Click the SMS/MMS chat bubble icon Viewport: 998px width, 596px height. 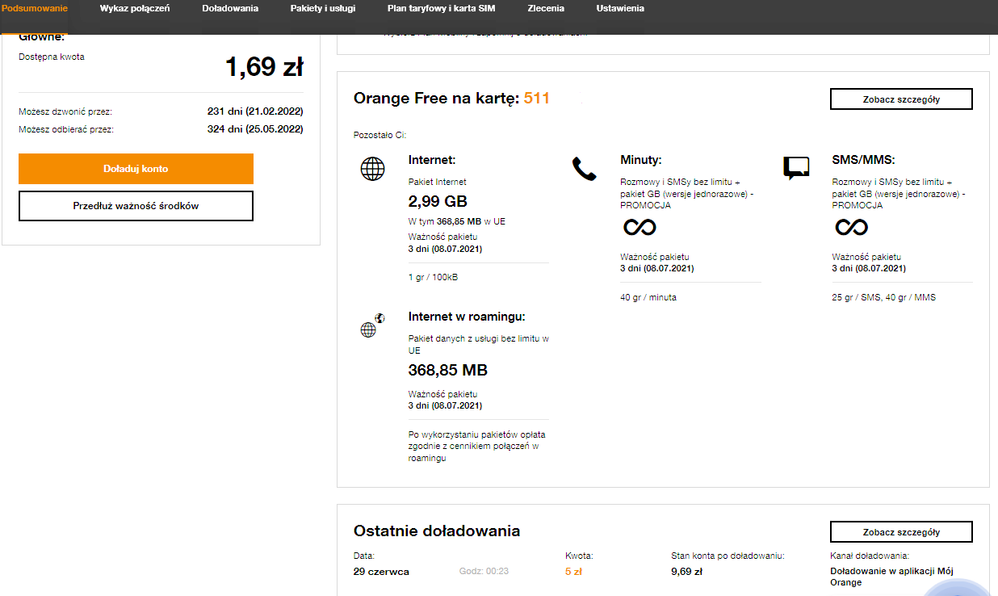point(796,168)
